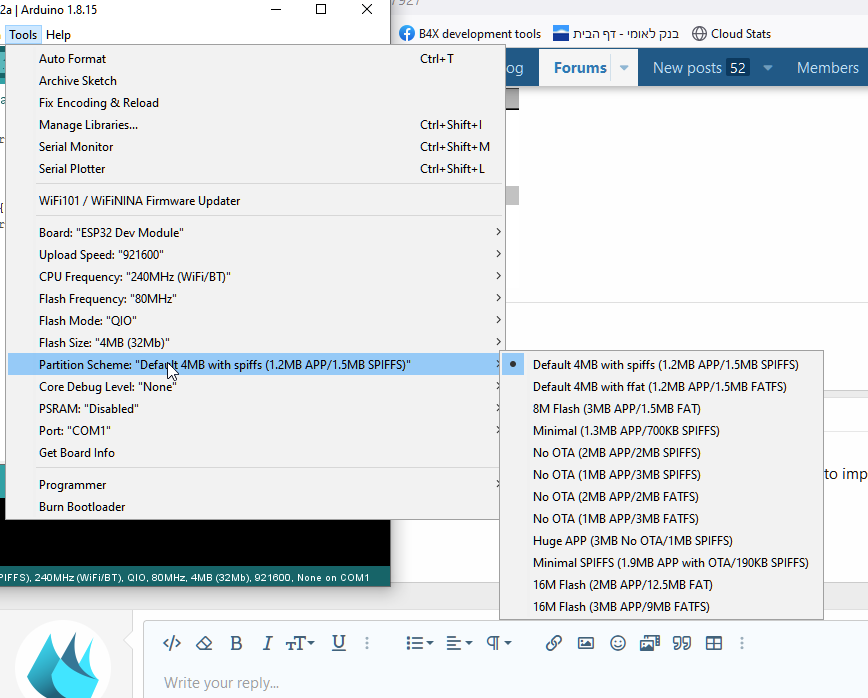The width and height of the screenshot is (868, 698).
Task: Expand the Core Debug Level submenu
Action: (x=255, y=387)
